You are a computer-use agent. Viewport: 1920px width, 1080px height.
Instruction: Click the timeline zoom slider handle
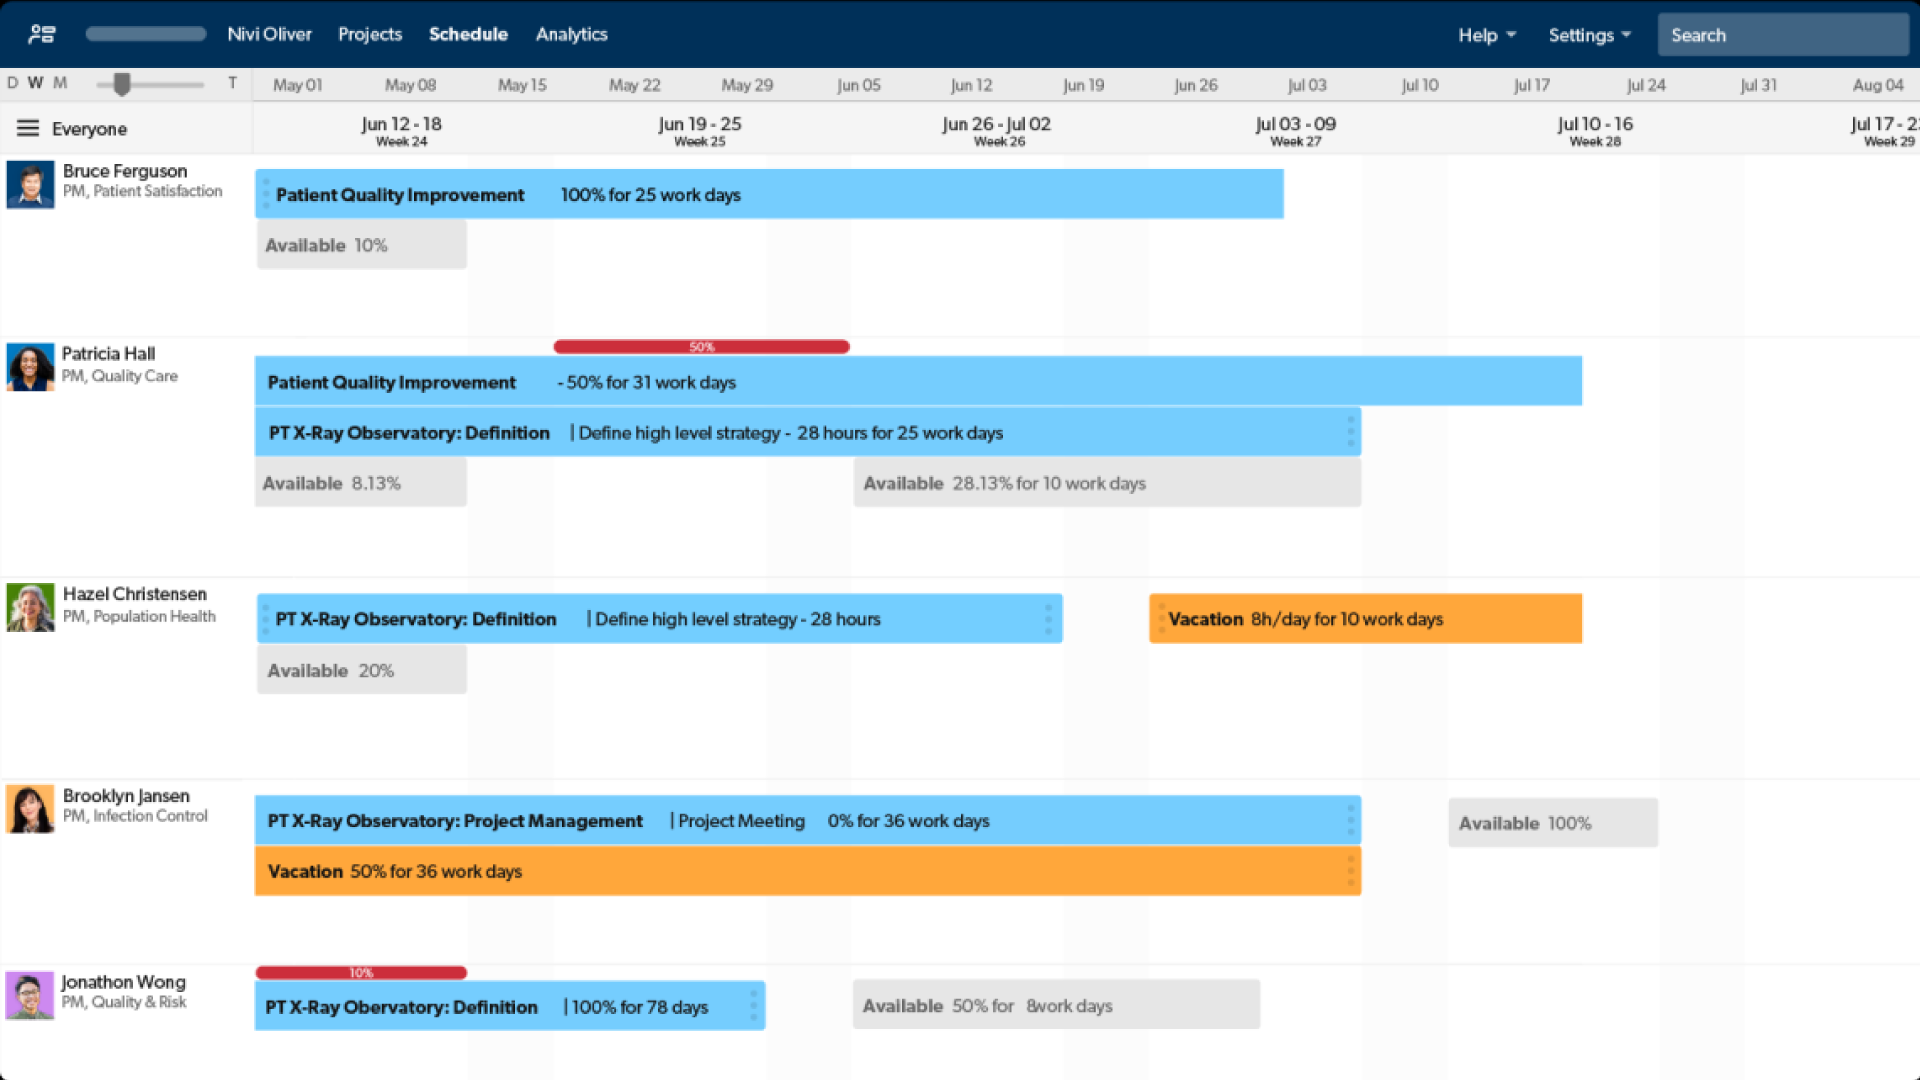(122, 84)
